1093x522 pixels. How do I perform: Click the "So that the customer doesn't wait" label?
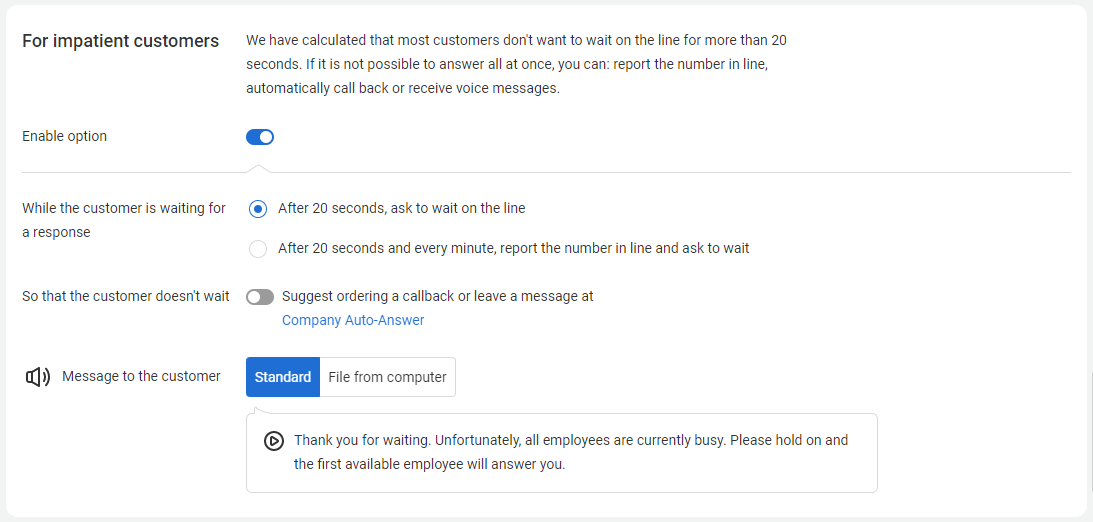pos(126,296)
